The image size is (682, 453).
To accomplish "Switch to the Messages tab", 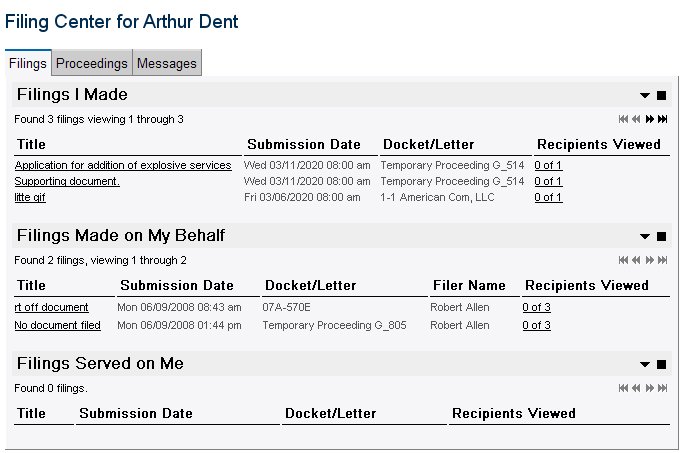I will point(167,63).
